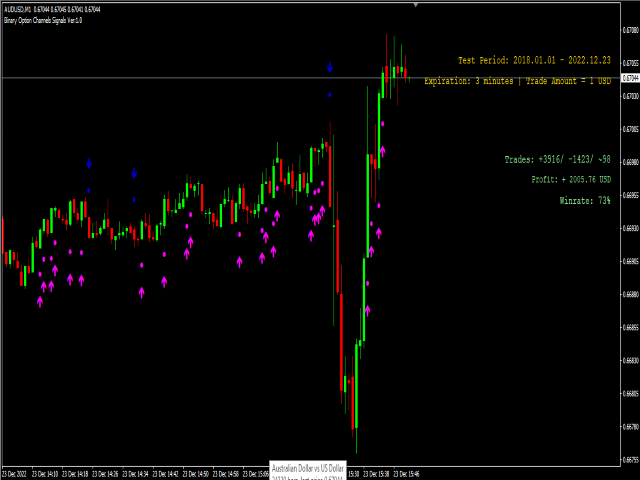
Task: Click 'Binary Option Channels Signals Ver:1.0' indicator label
Action: point(43,20)
